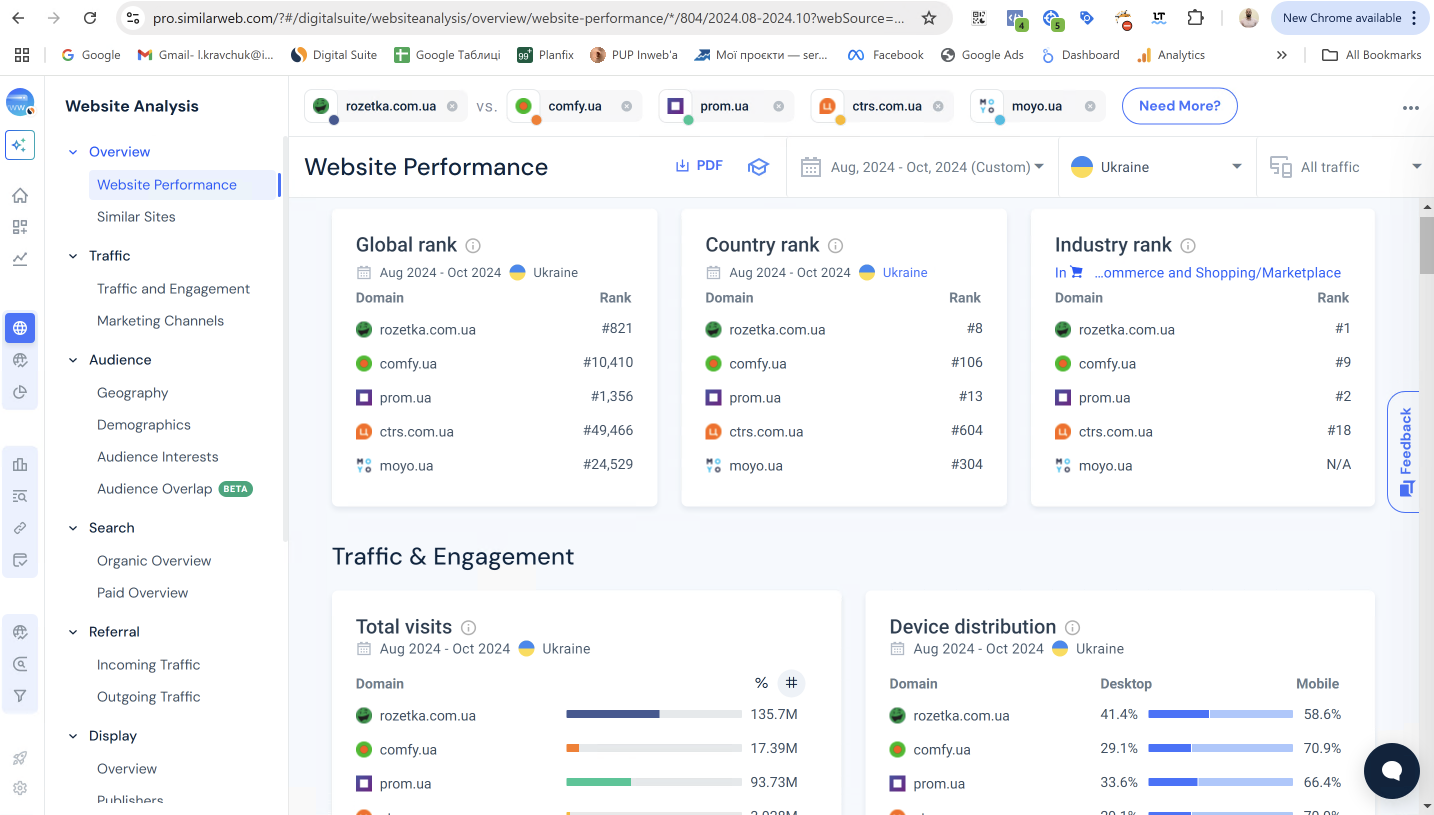Download the report as PDF
This screenshot has width=1434, height=815.
tap(699, 166)
